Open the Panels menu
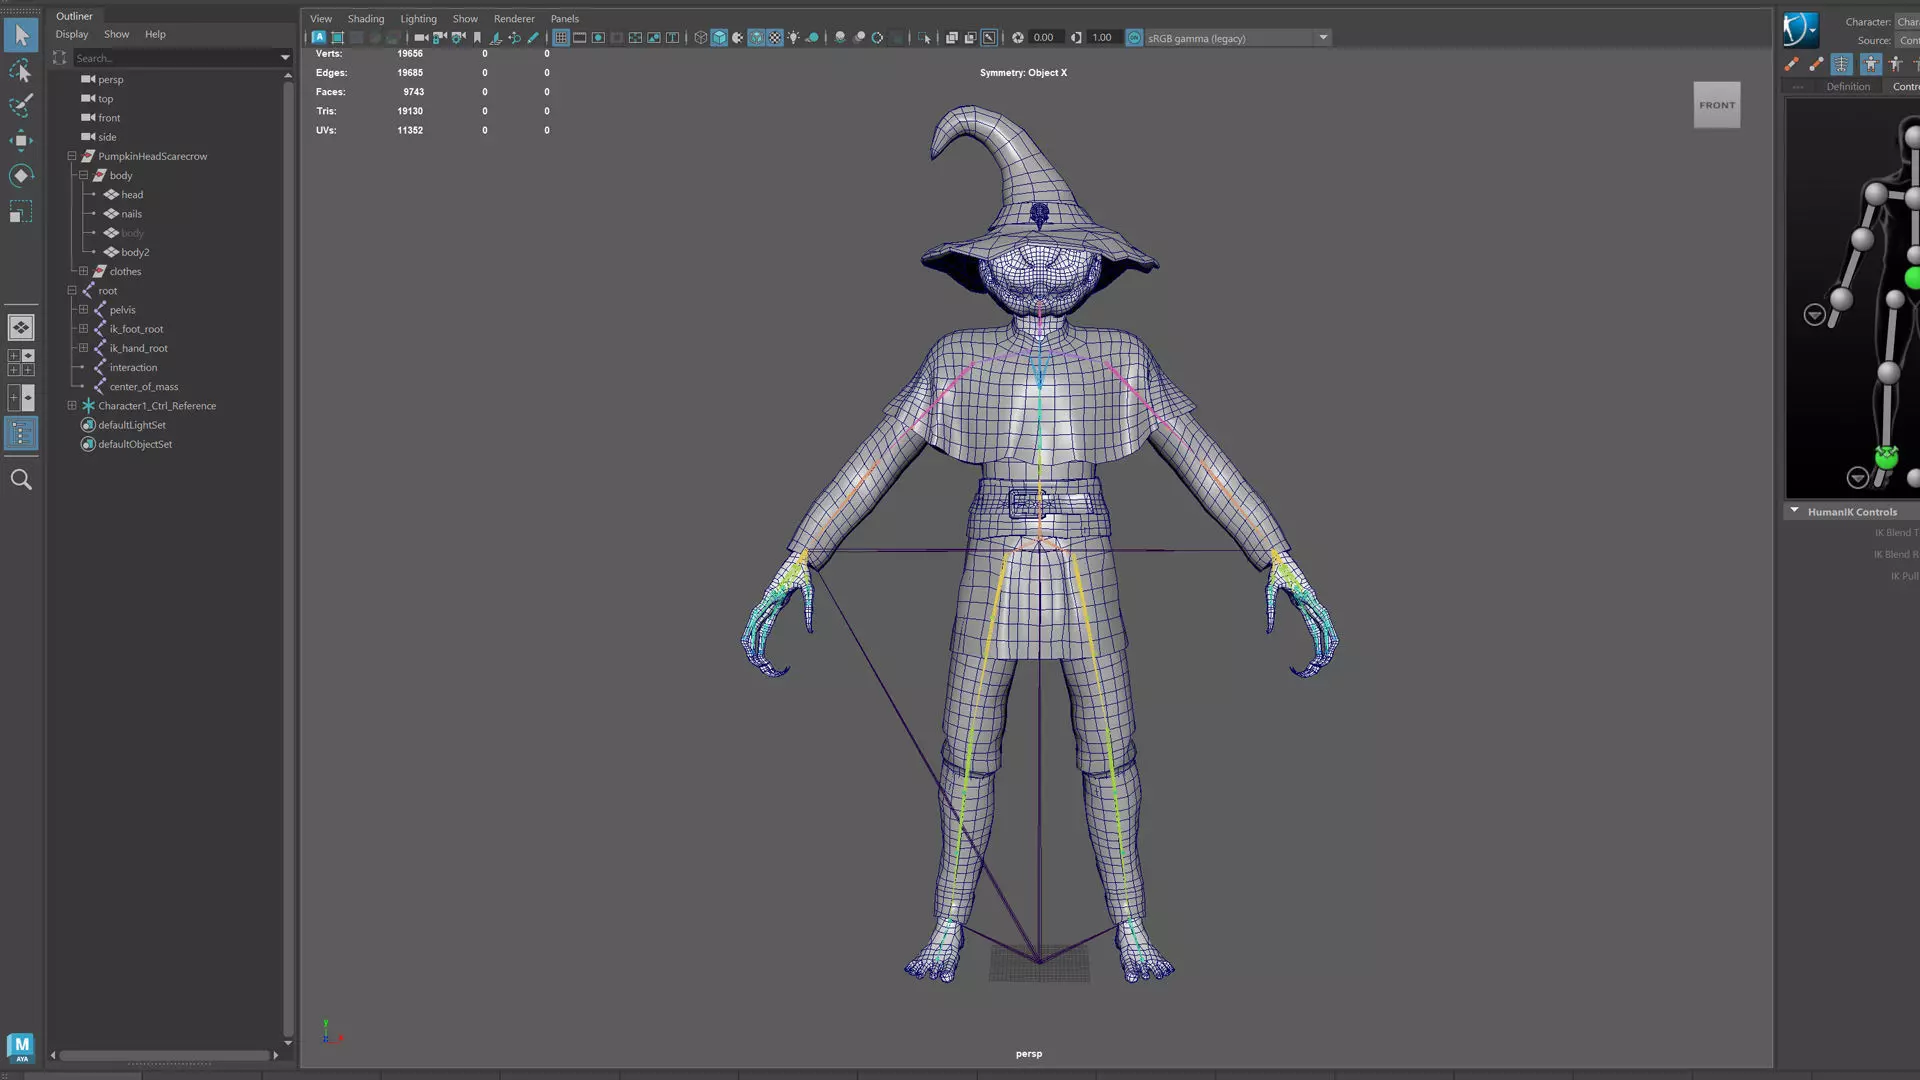Viewport: 1920px width, 1080px height. point(565,19)
